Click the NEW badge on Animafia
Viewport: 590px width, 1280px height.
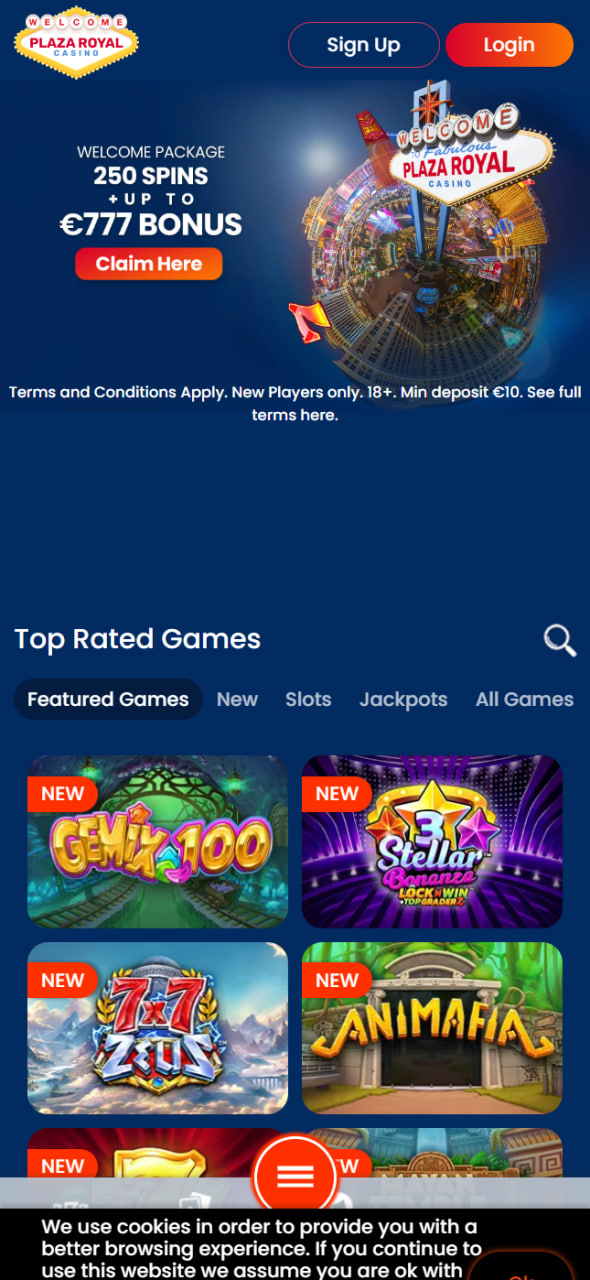pos(336,980)
